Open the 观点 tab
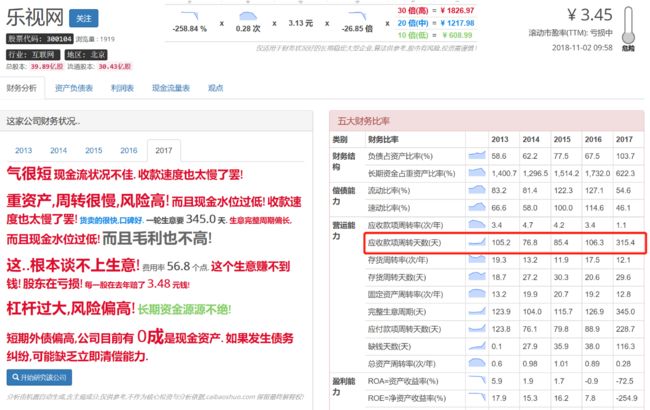650x410 pixels. click(x=216, y=88)
